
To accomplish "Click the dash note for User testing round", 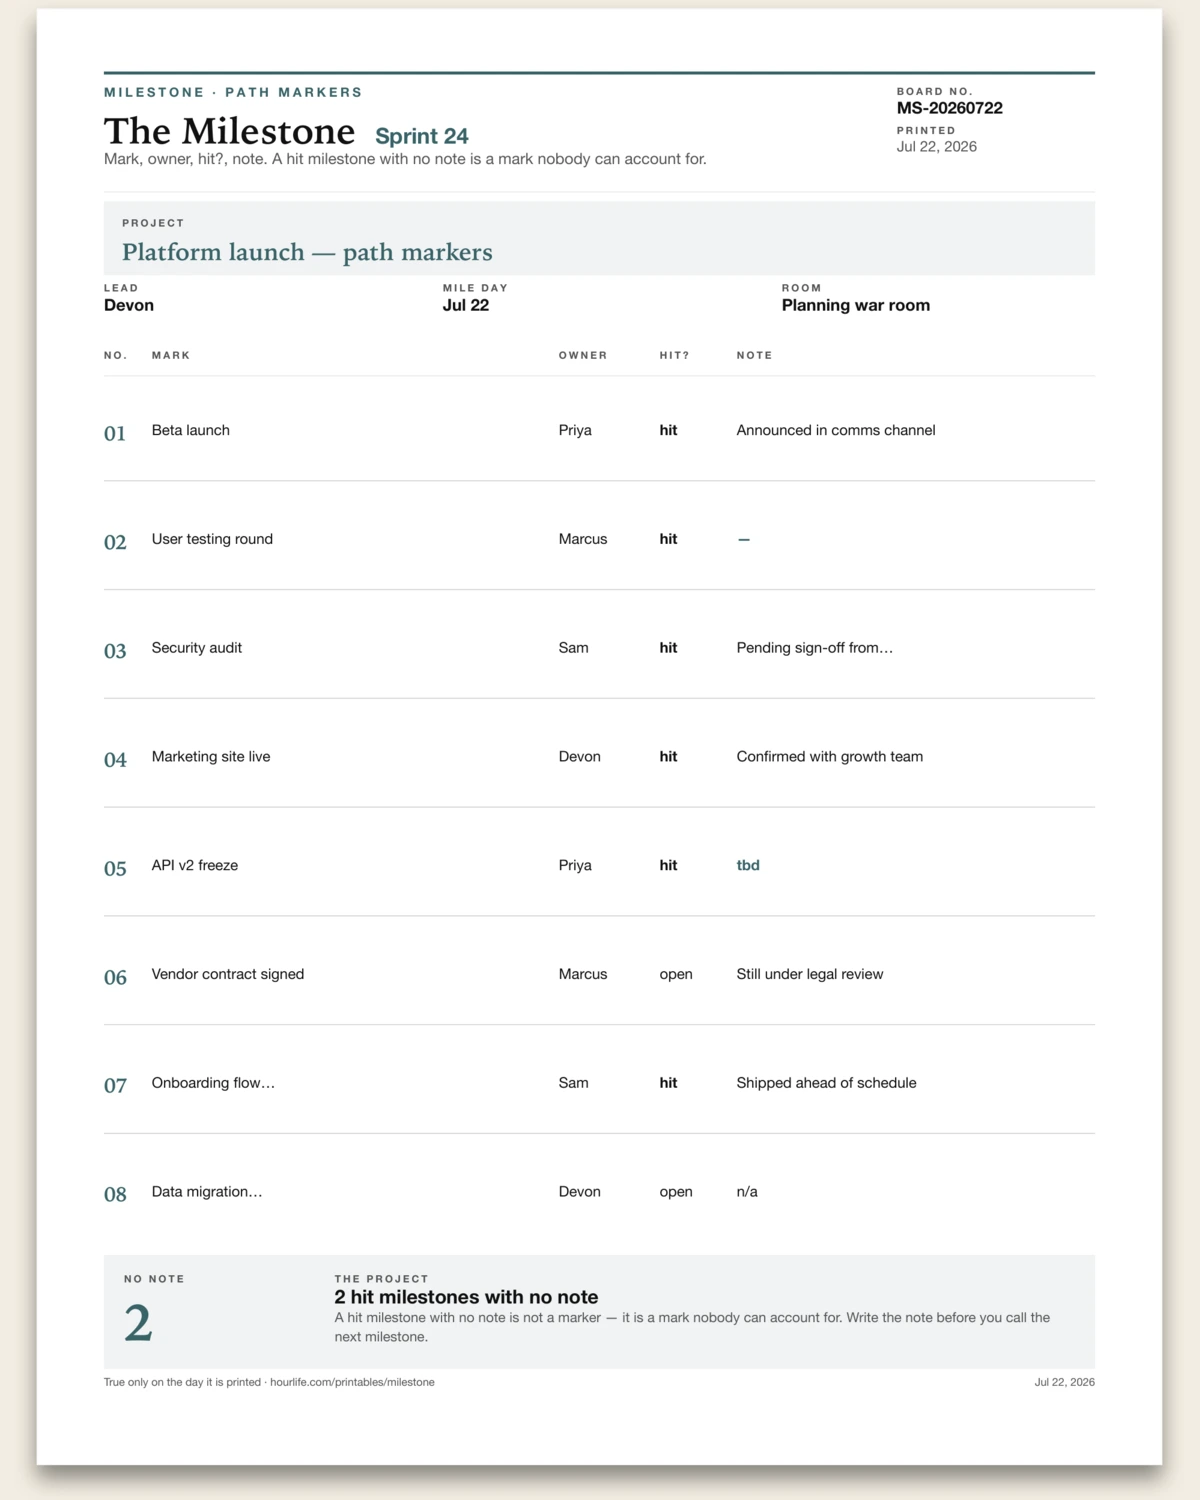I will coord(744,539).
